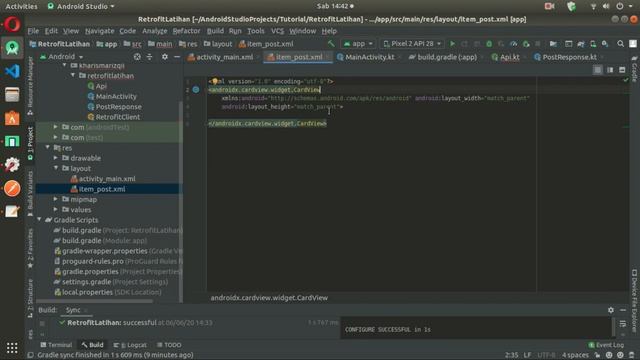640x360 pixels.
Task: Open the Refactor menu
Action: pyautogui.click(x=186, y=31)
